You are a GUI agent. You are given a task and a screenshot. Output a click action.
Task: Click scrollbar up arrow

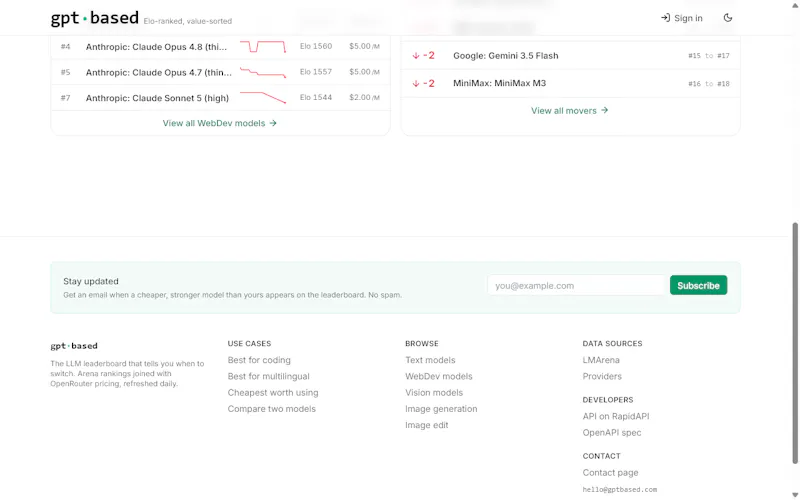coord(795,4)
